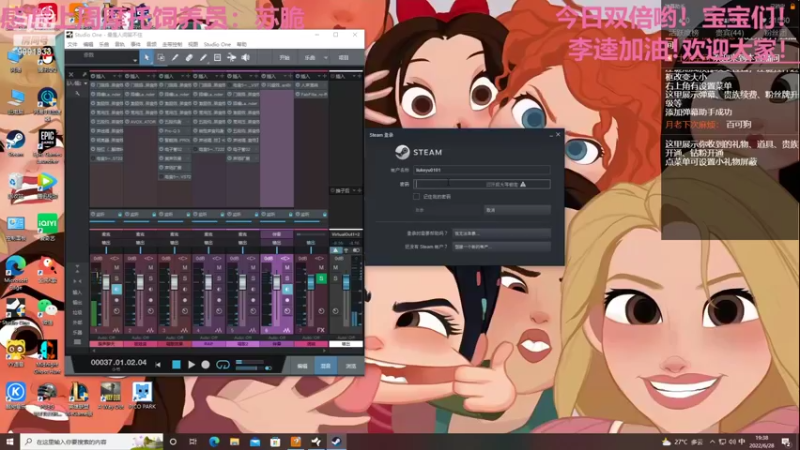
Task: Start playback with the Play button
Action: (191, 364)
